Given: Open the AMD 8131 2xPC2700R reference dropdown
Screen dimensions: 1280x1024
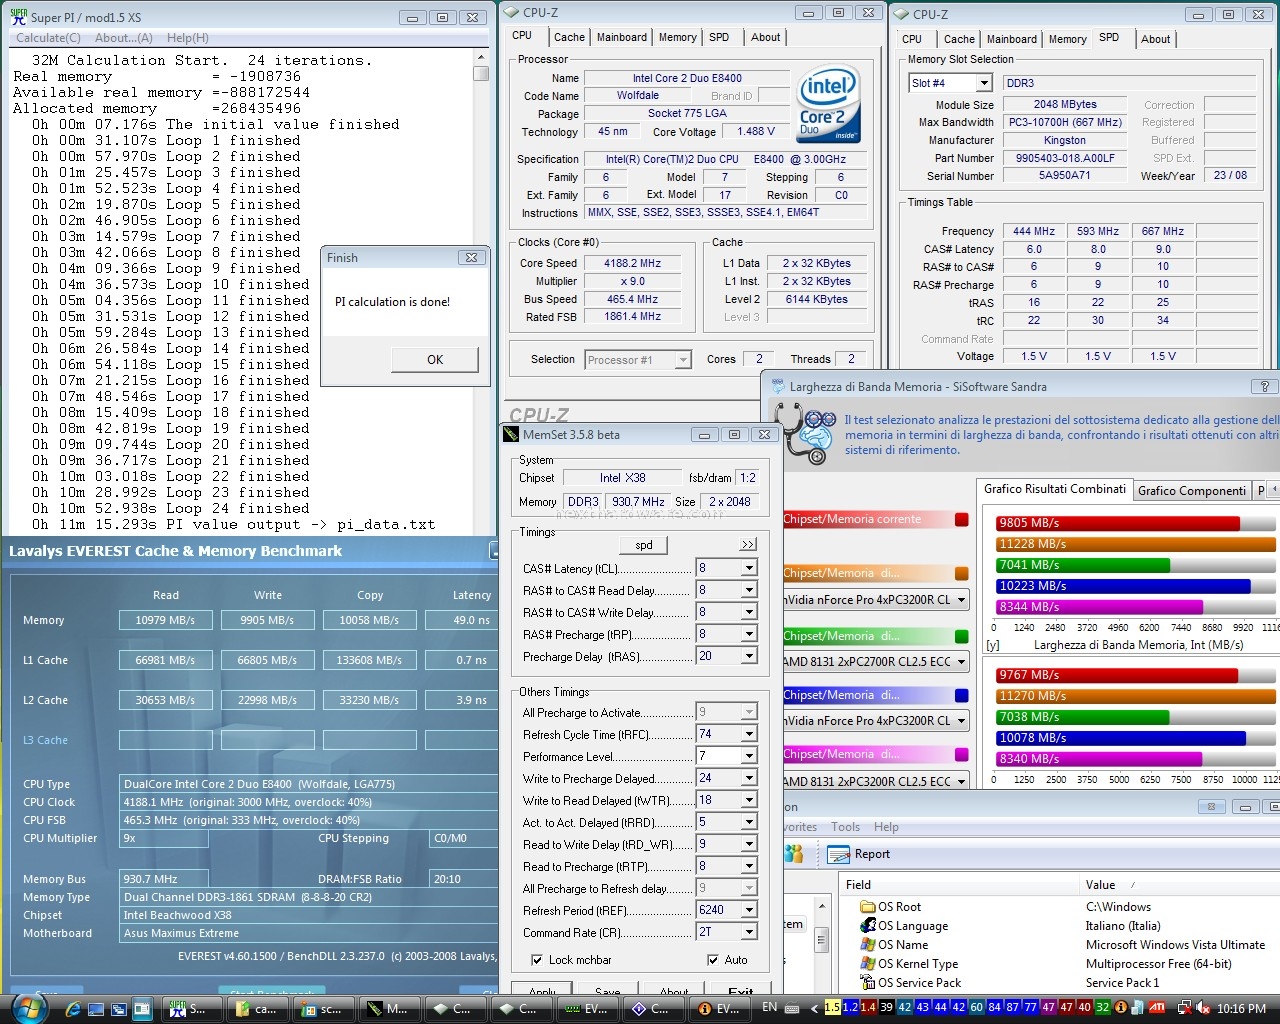Looking at the screenshot, I should pos(962,662).
